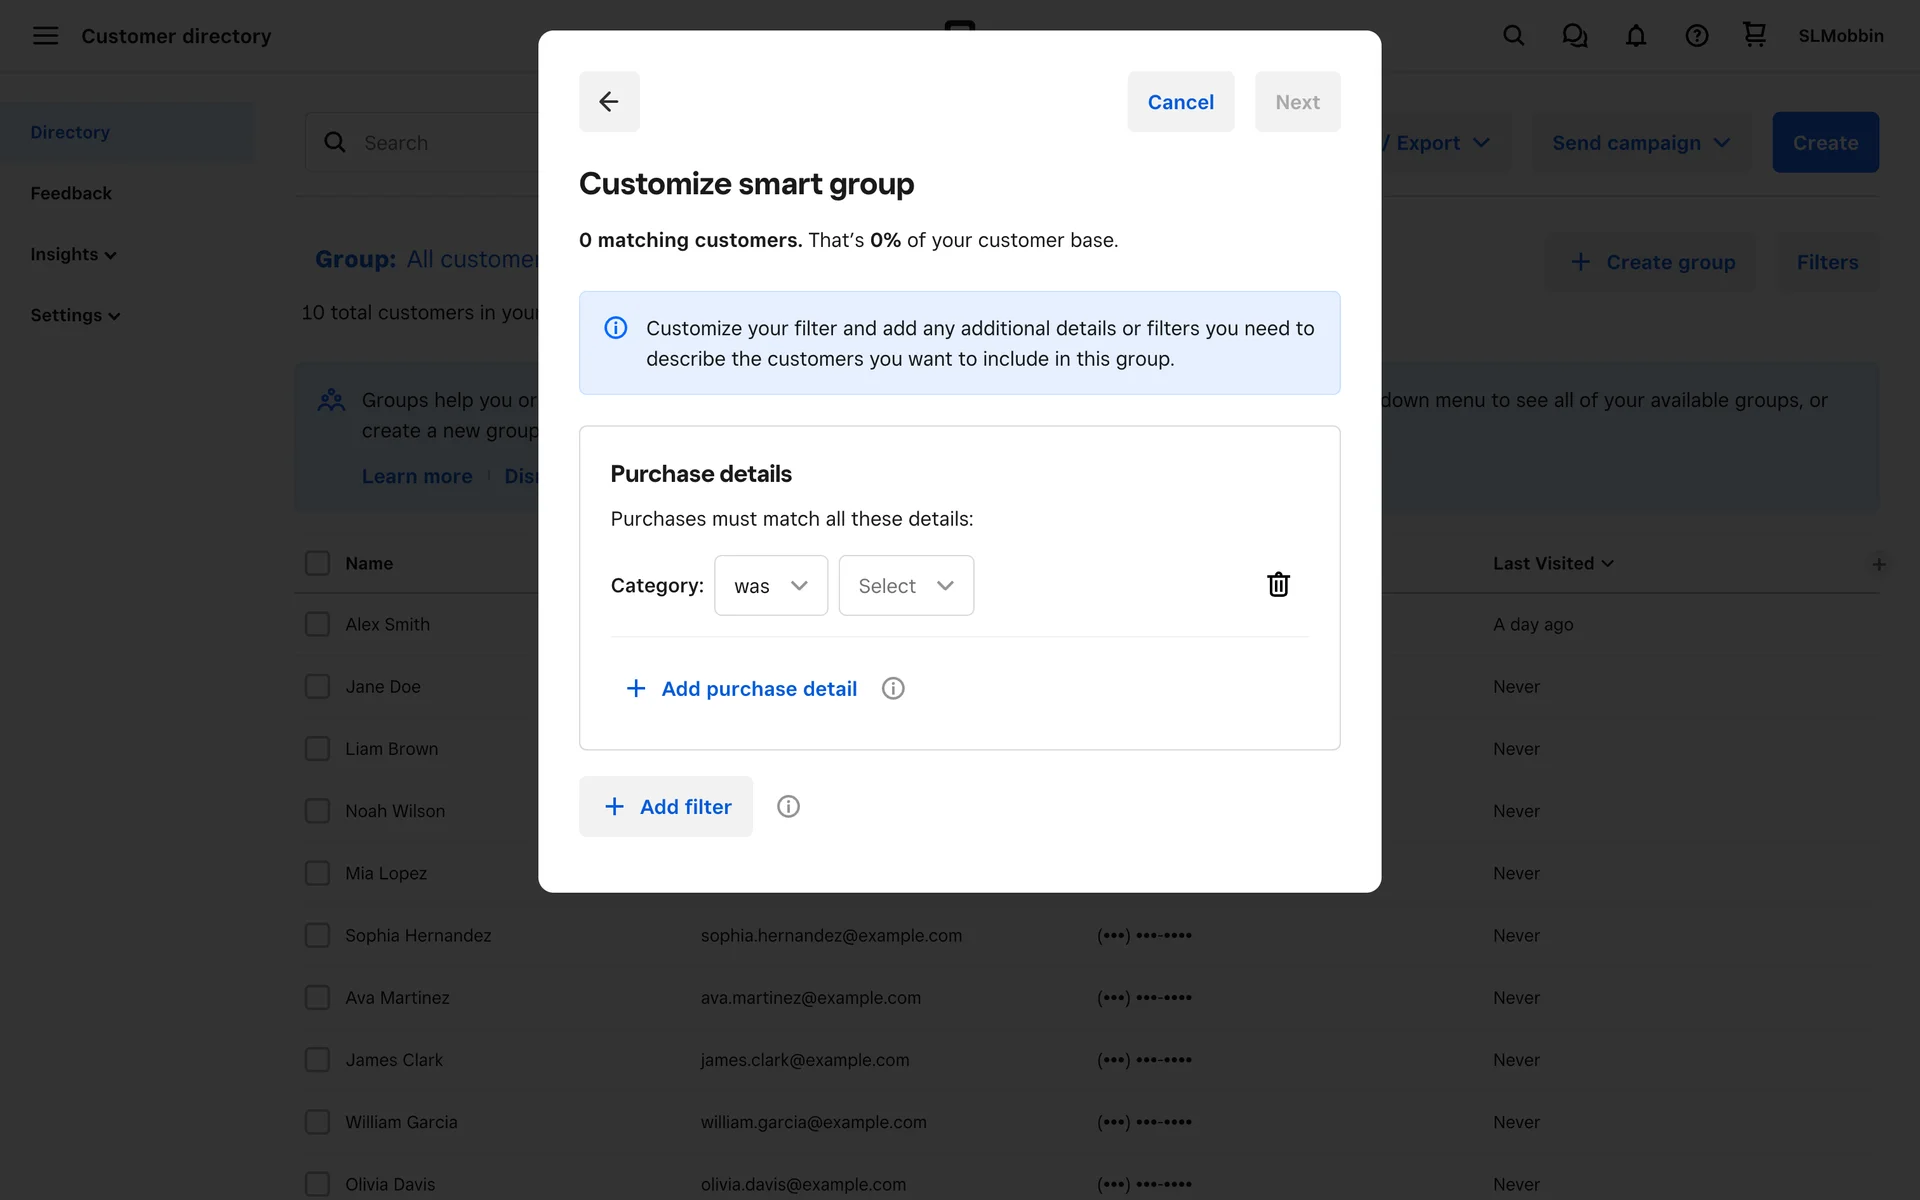Toggle the select-all Name header checkbox
Image resolution: width=1920 pixels, height=1200 pixels.
[x=317, y=563]
